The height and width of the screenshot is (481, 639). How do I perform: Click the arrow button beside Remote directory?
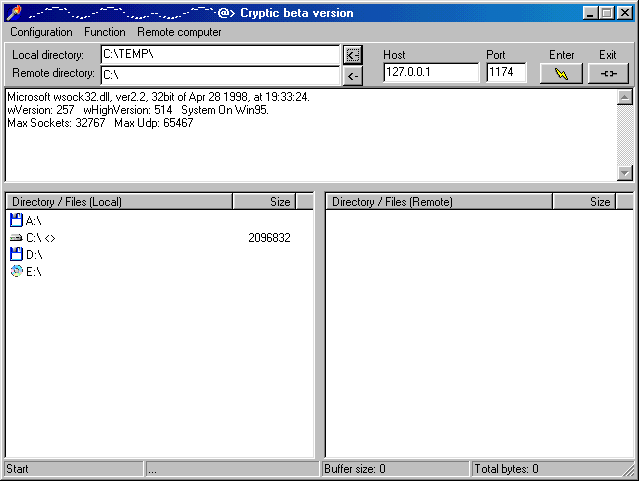tap(352, 76)
